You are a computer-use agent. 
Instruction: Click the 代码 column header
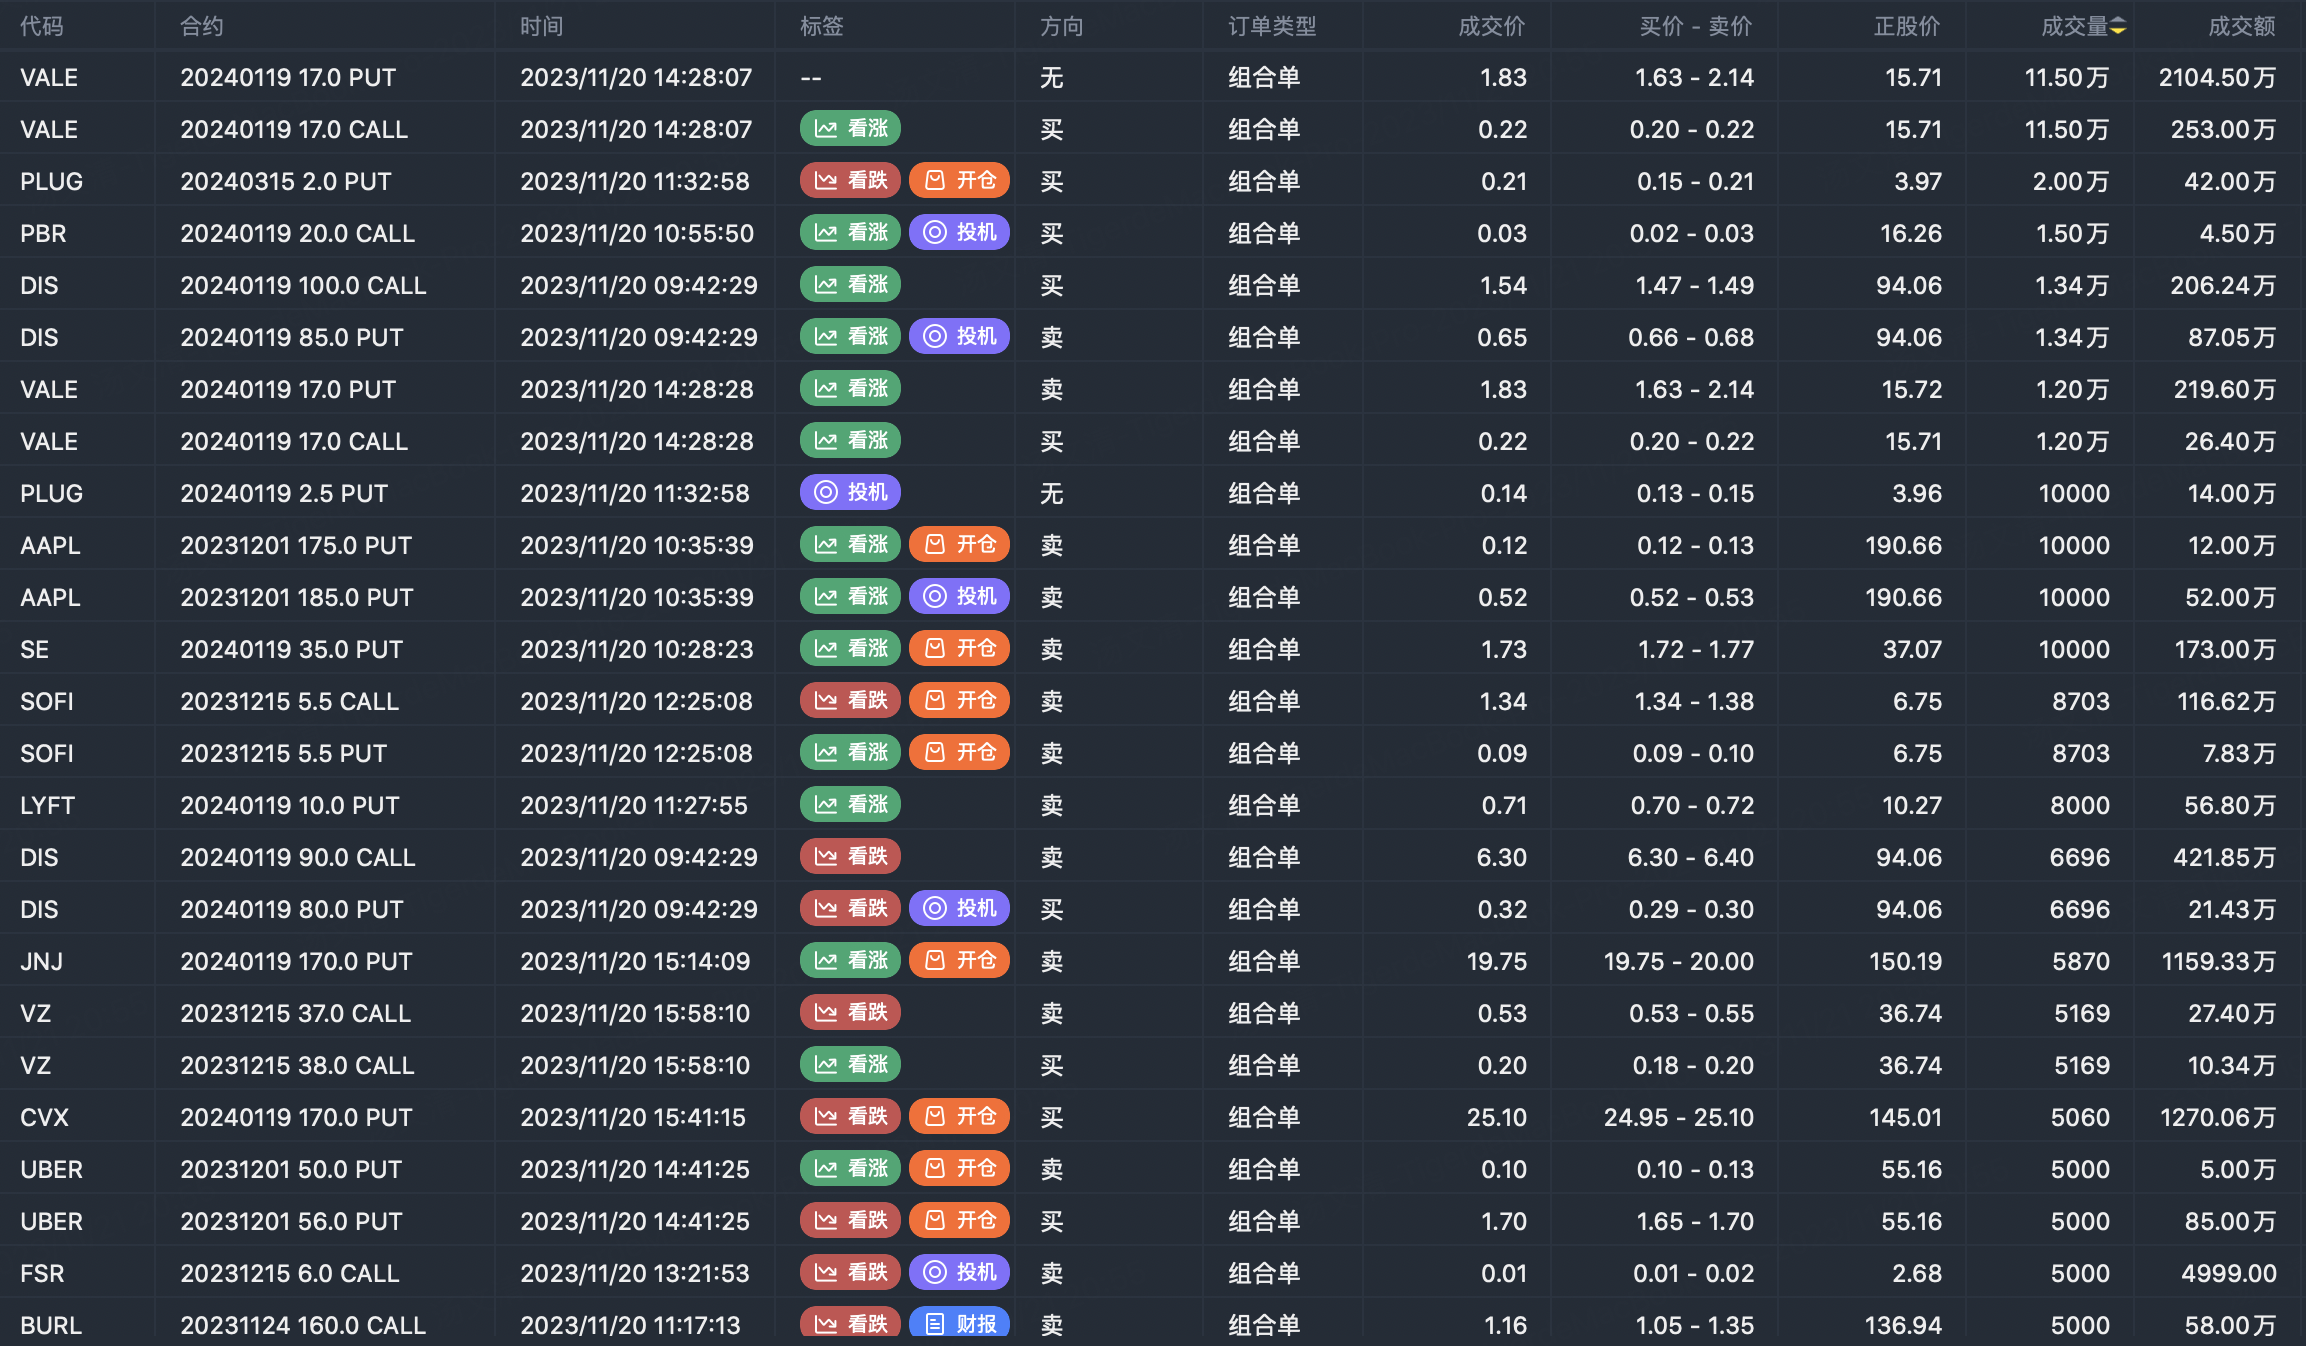pyautogui.click(x=42, y=27)
